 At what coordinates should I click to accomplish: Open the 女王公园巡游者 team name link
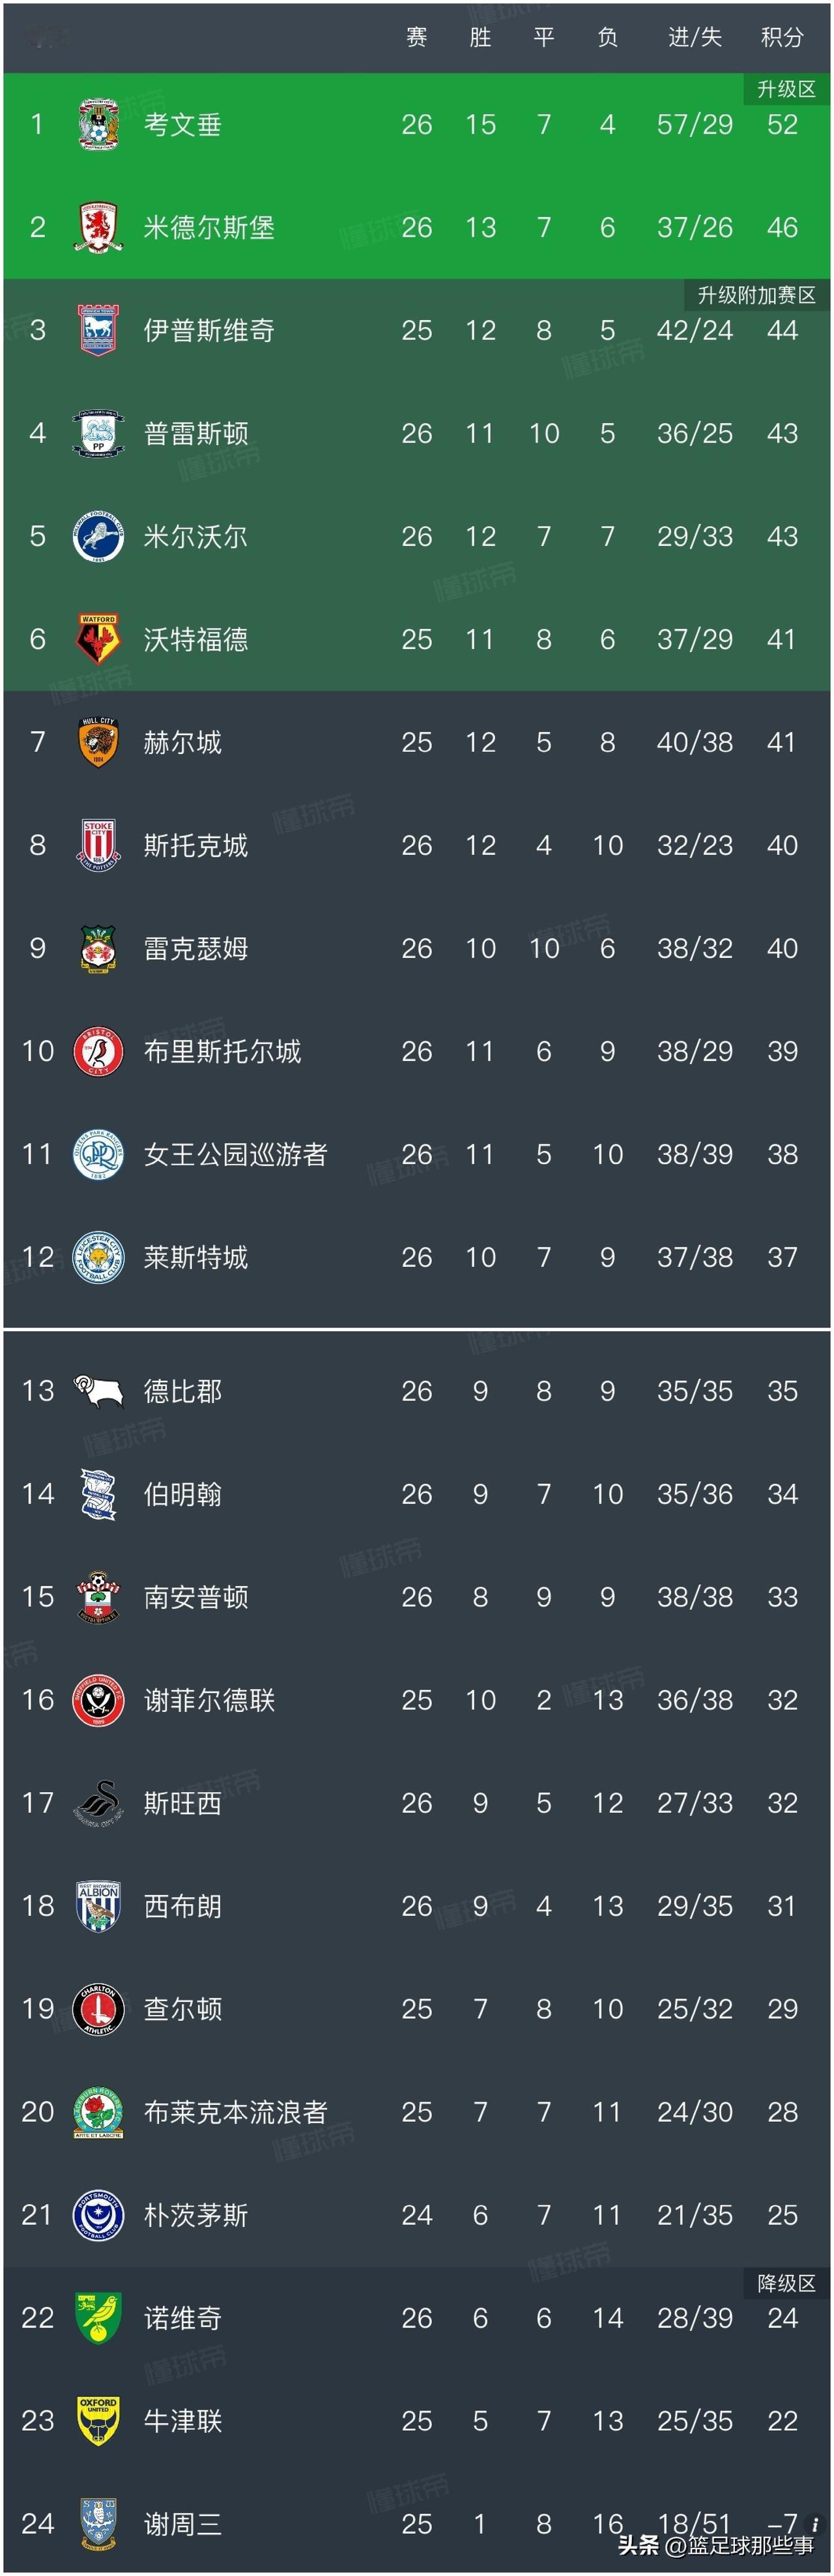[235, 1154]
